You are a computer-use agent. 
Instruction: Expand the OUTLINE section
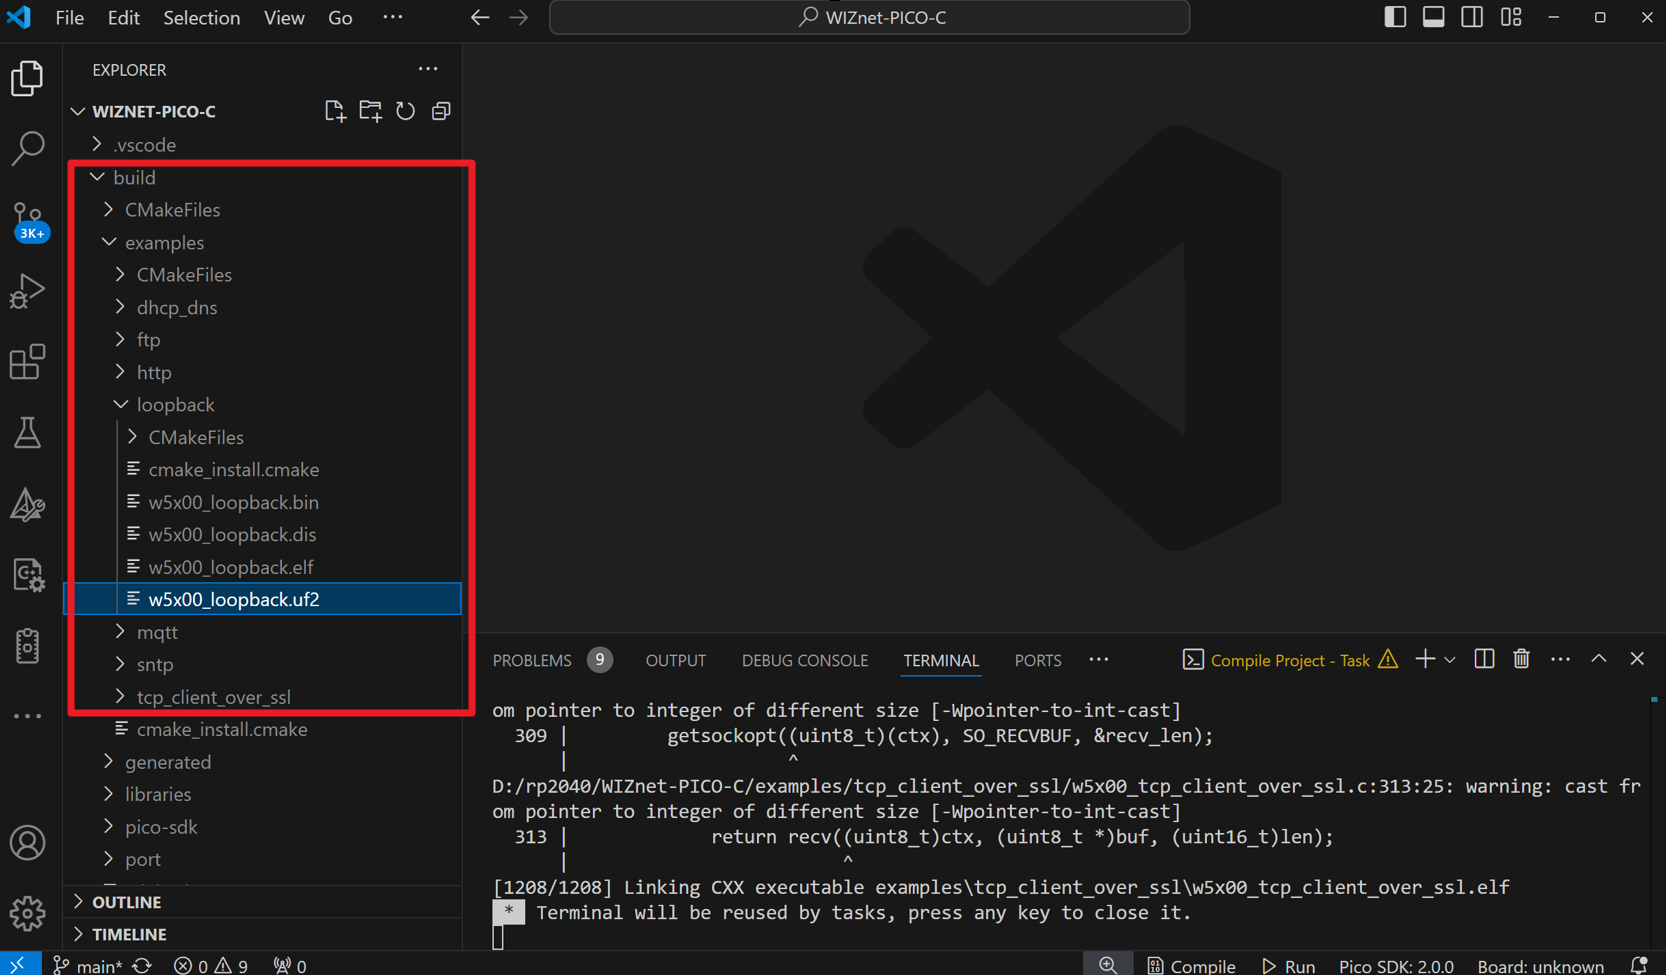pos(126,902)
